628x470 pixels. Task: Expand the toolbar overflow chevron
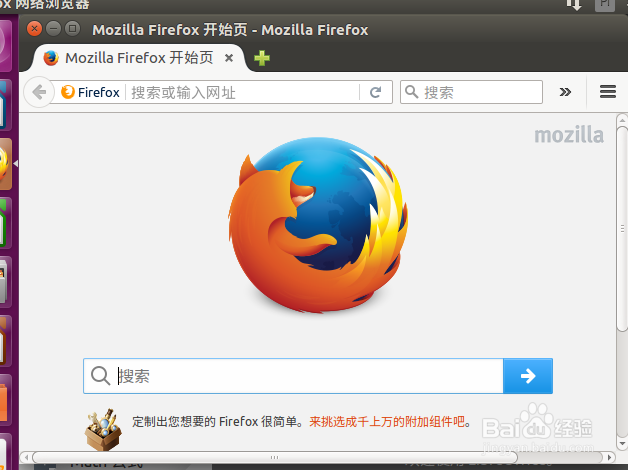(565, 92)
